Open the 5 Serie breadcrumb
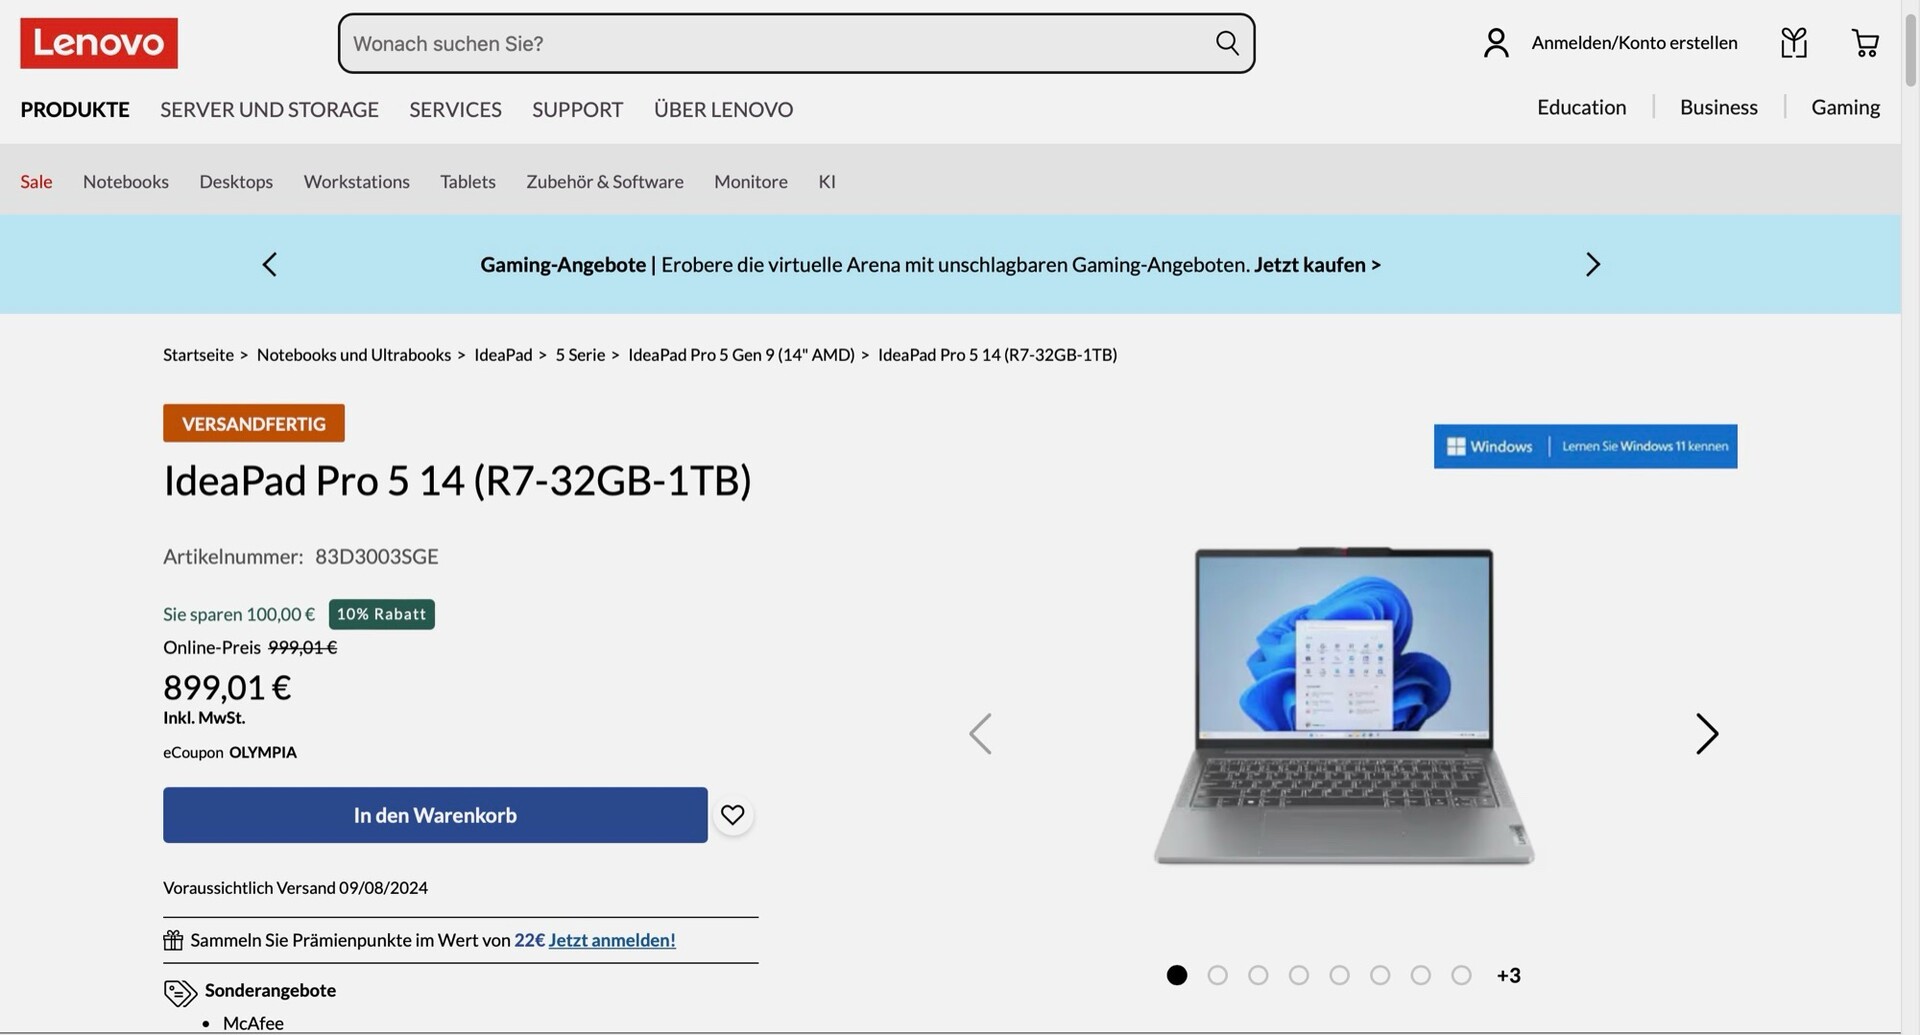 tap(580, 355)
